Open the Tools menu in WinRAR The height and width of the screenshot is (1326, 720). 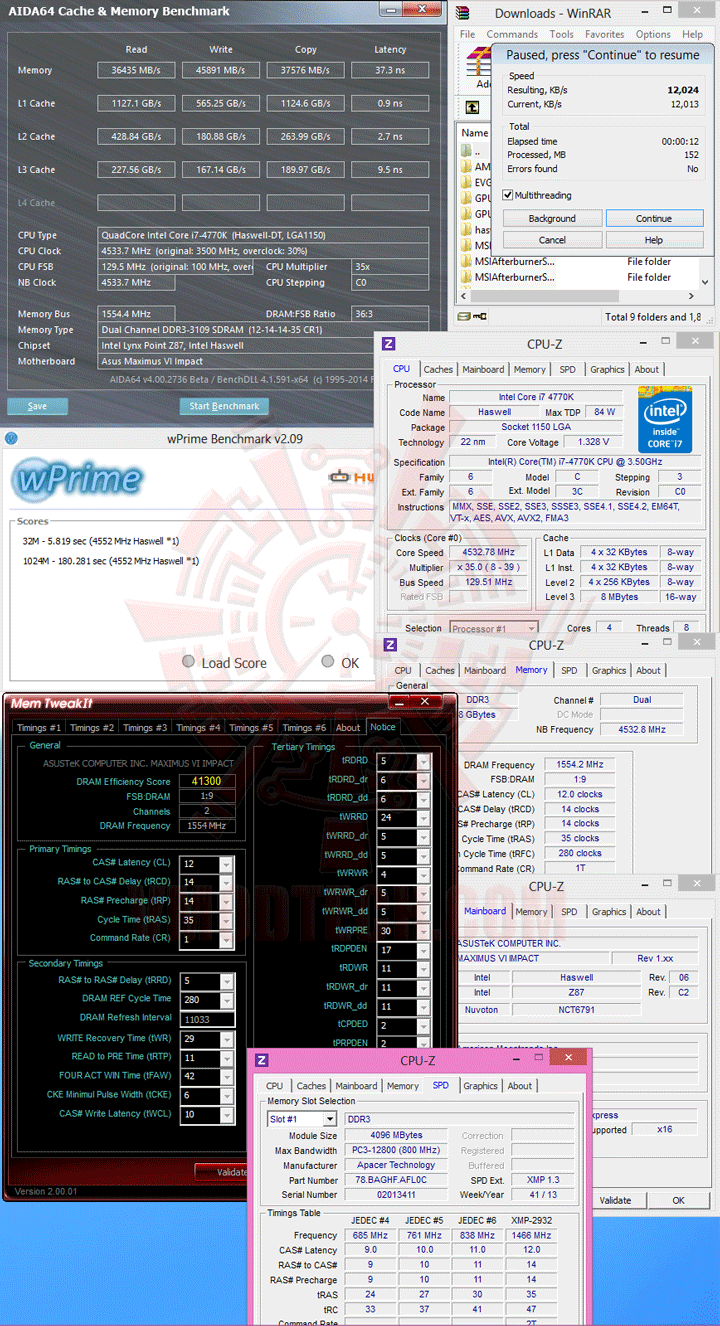click(561, 34)
